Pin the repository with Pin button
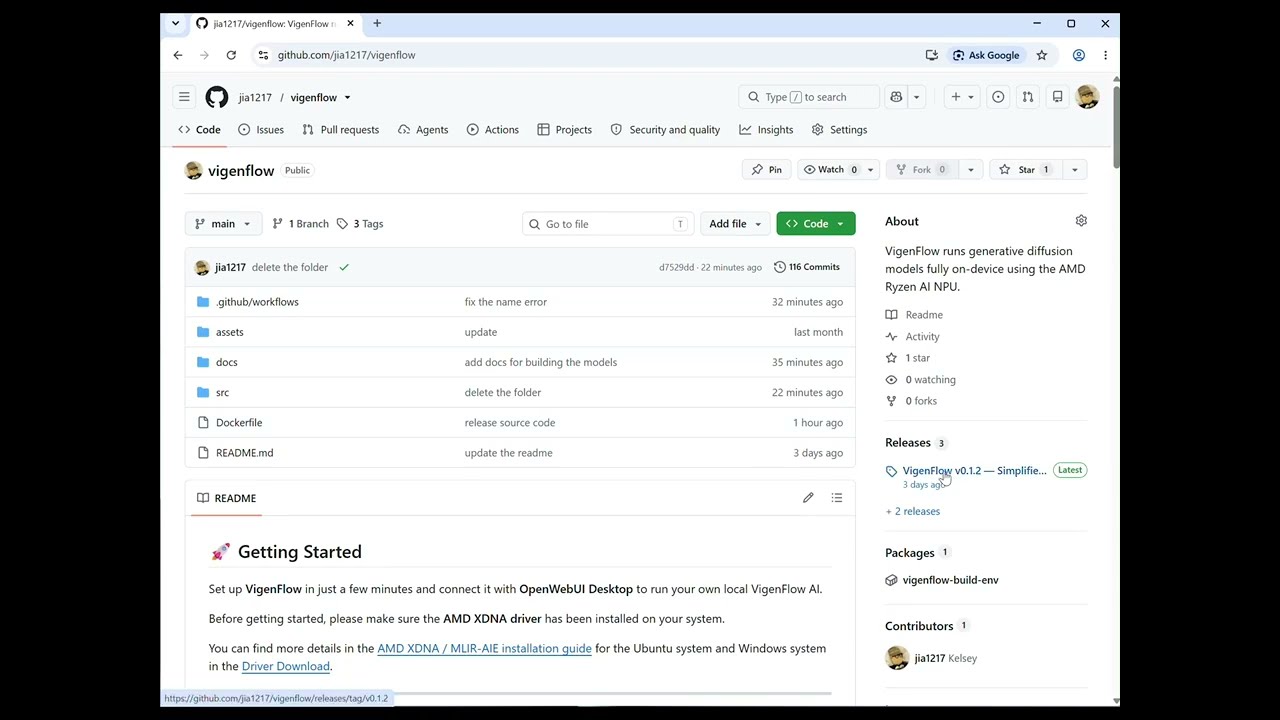The width and height of the screenshot is (1280, 720). coord(767,170)
